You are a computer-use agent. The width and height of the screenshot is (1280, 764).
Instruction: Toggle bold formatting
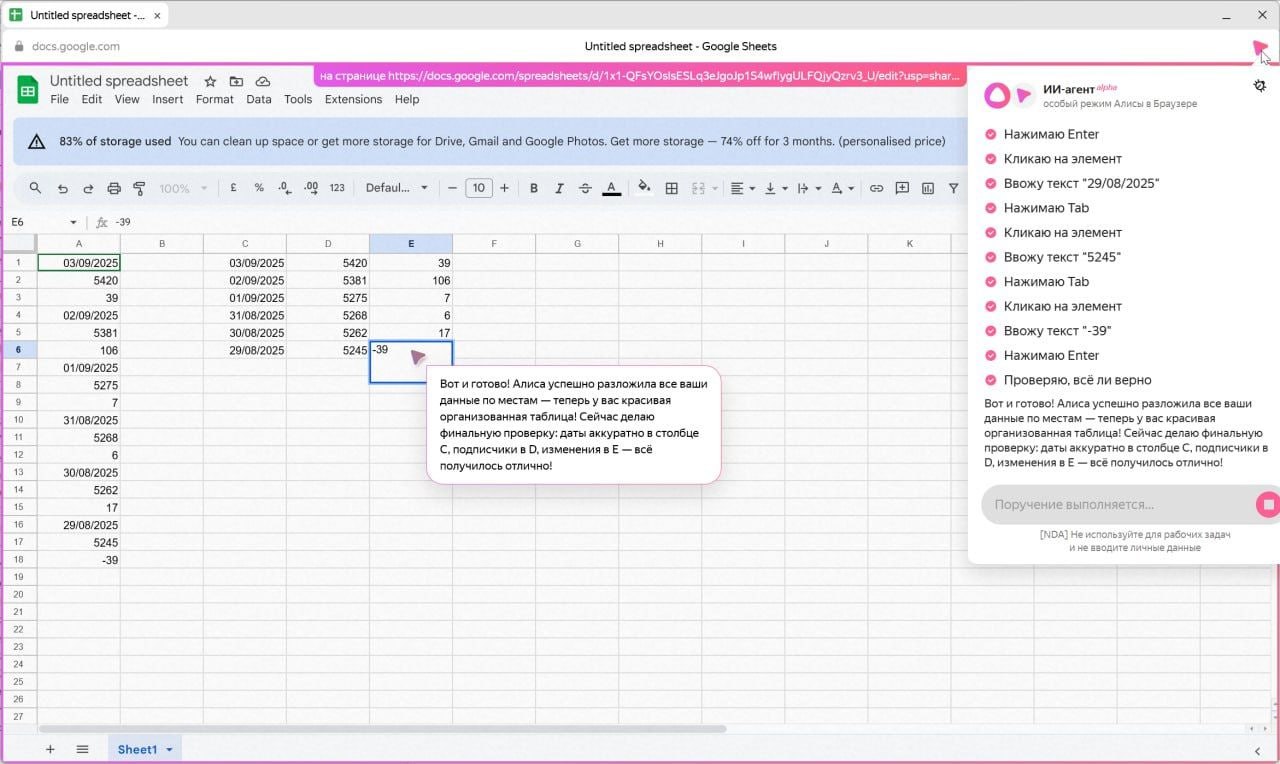tap(534, 188)
